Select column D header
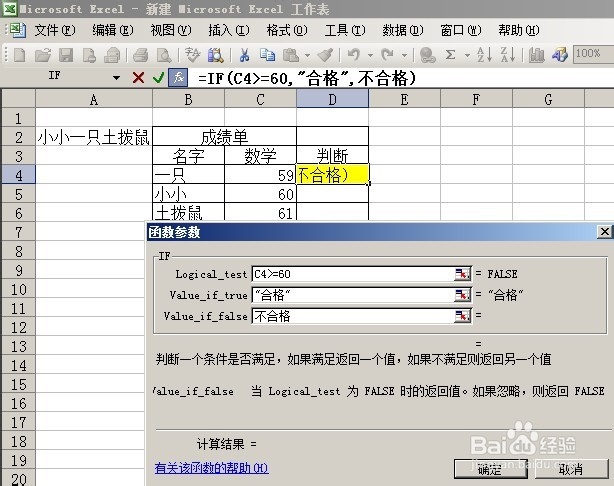This screenshot has height=486, width=614. coord(332,99)
